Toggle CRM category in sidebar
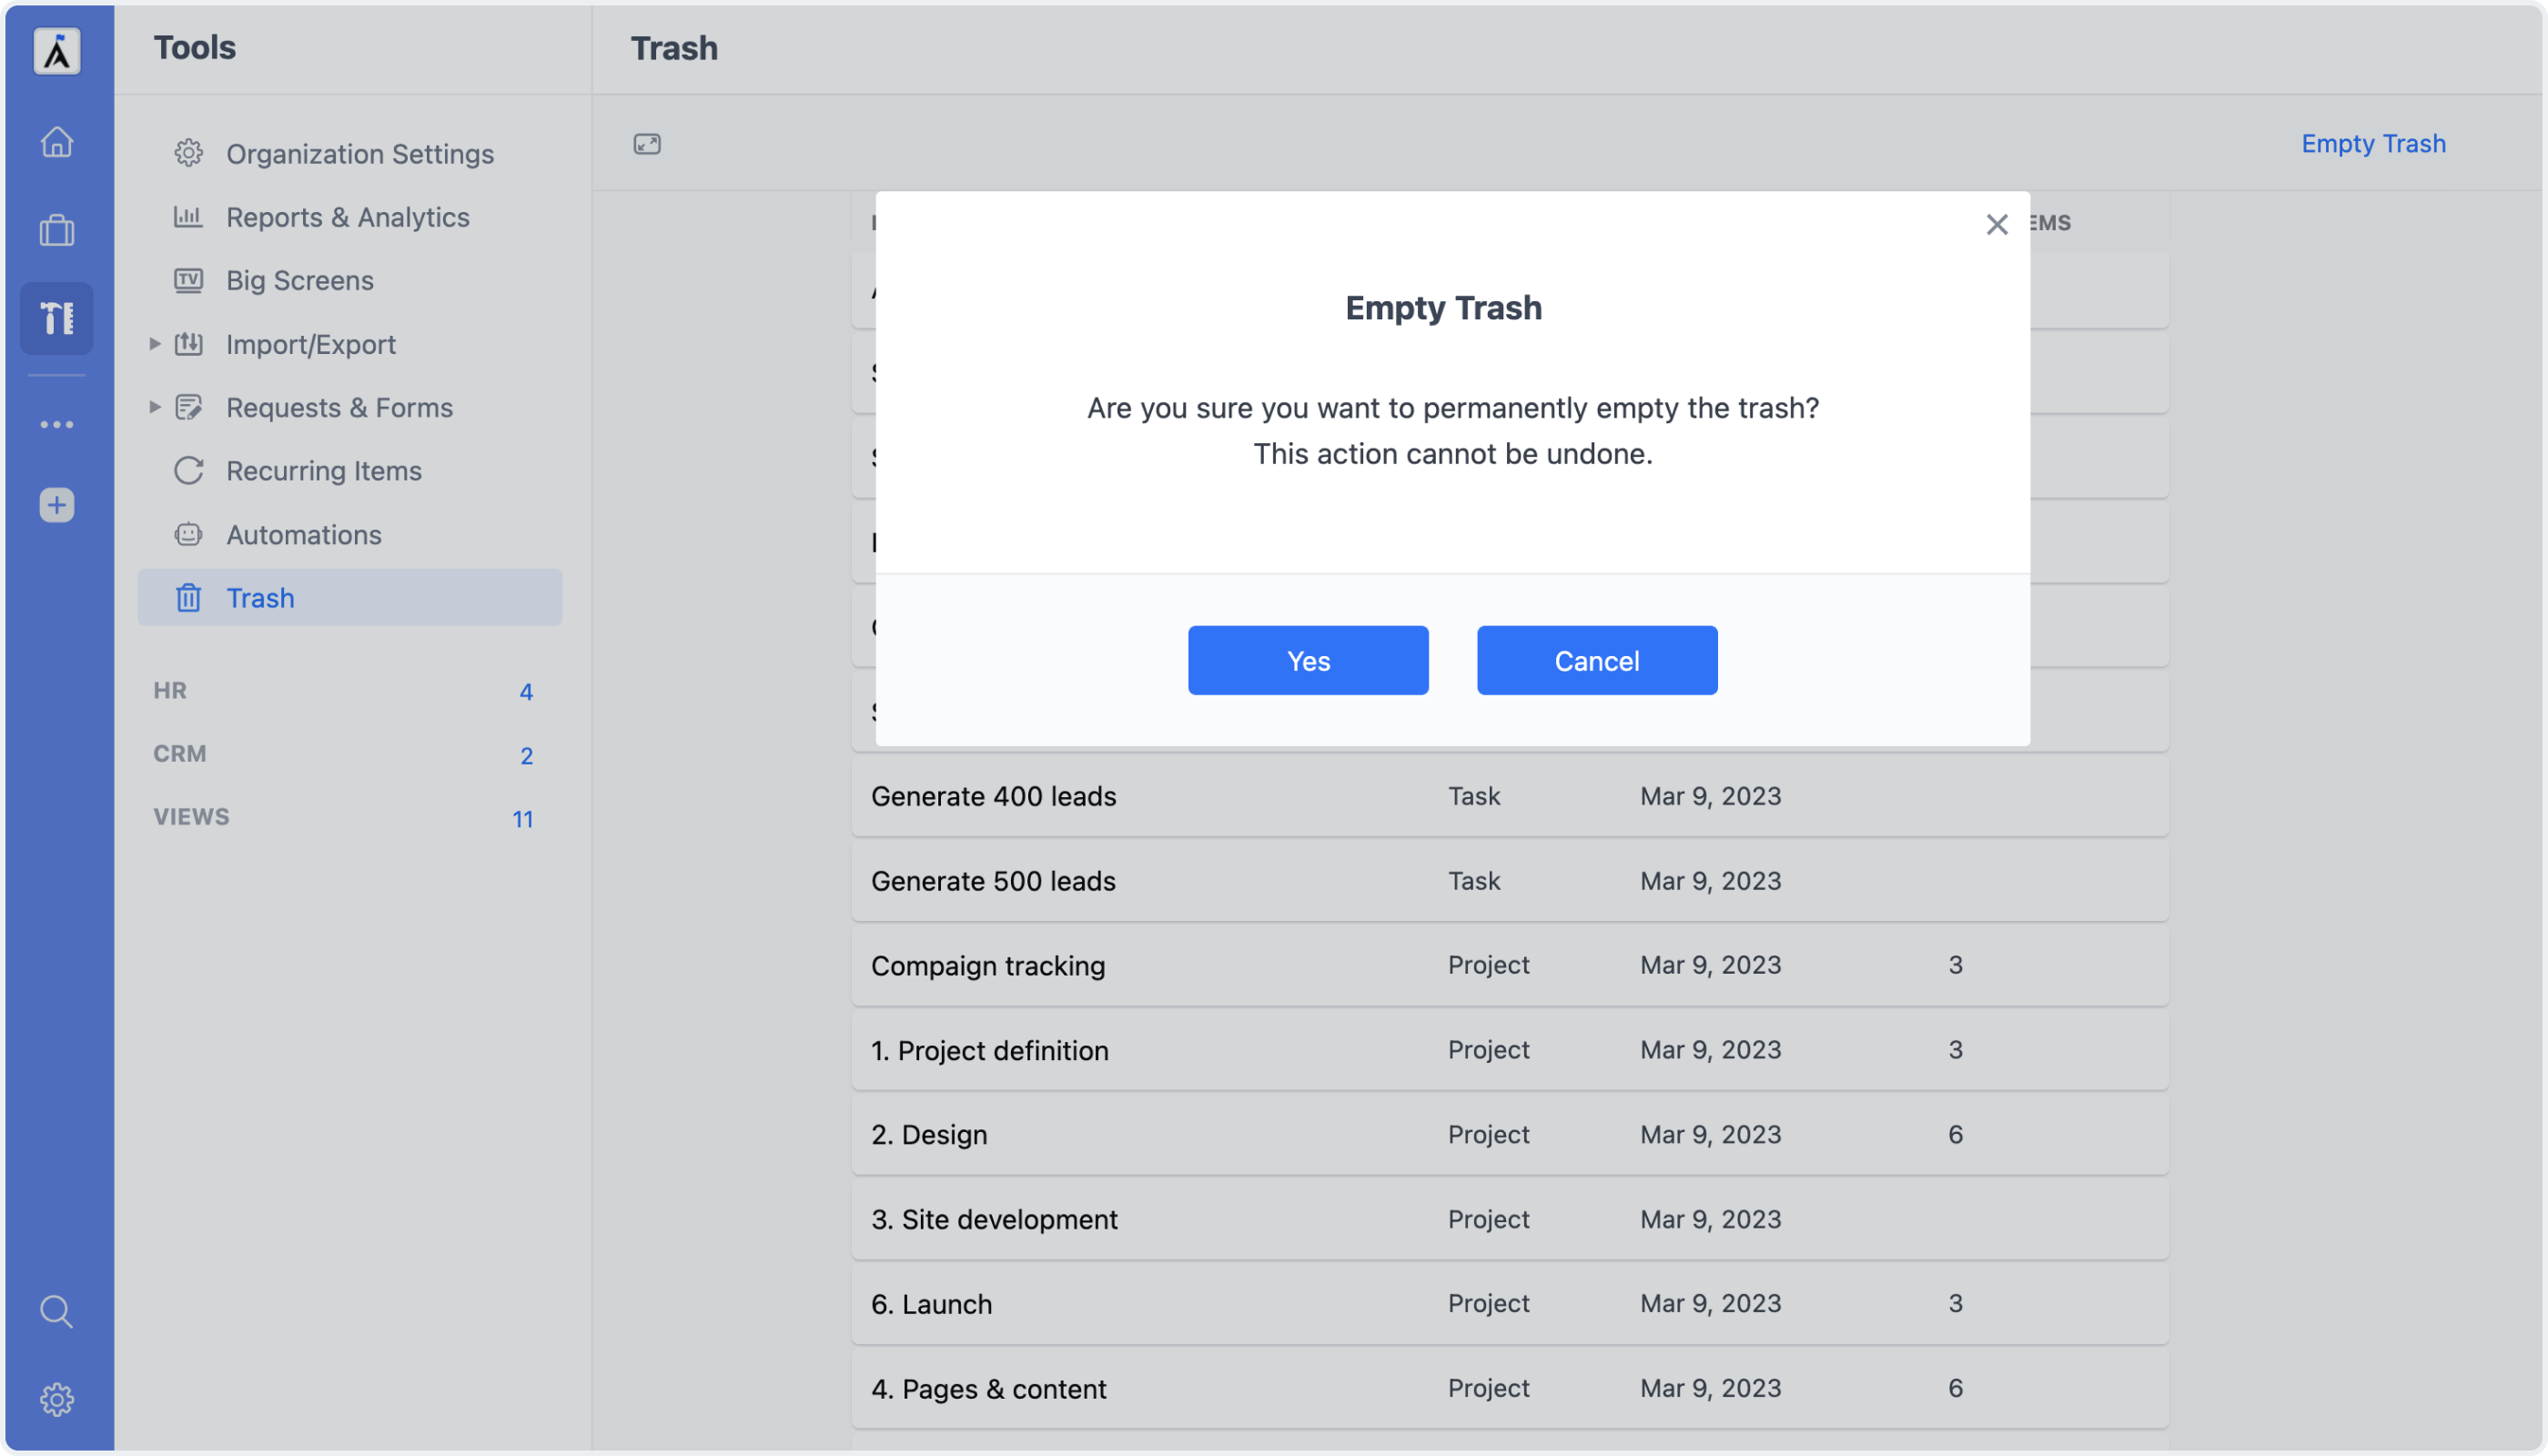The width and height of the screenshot is (2548, 1456). [x=180, y=753]
